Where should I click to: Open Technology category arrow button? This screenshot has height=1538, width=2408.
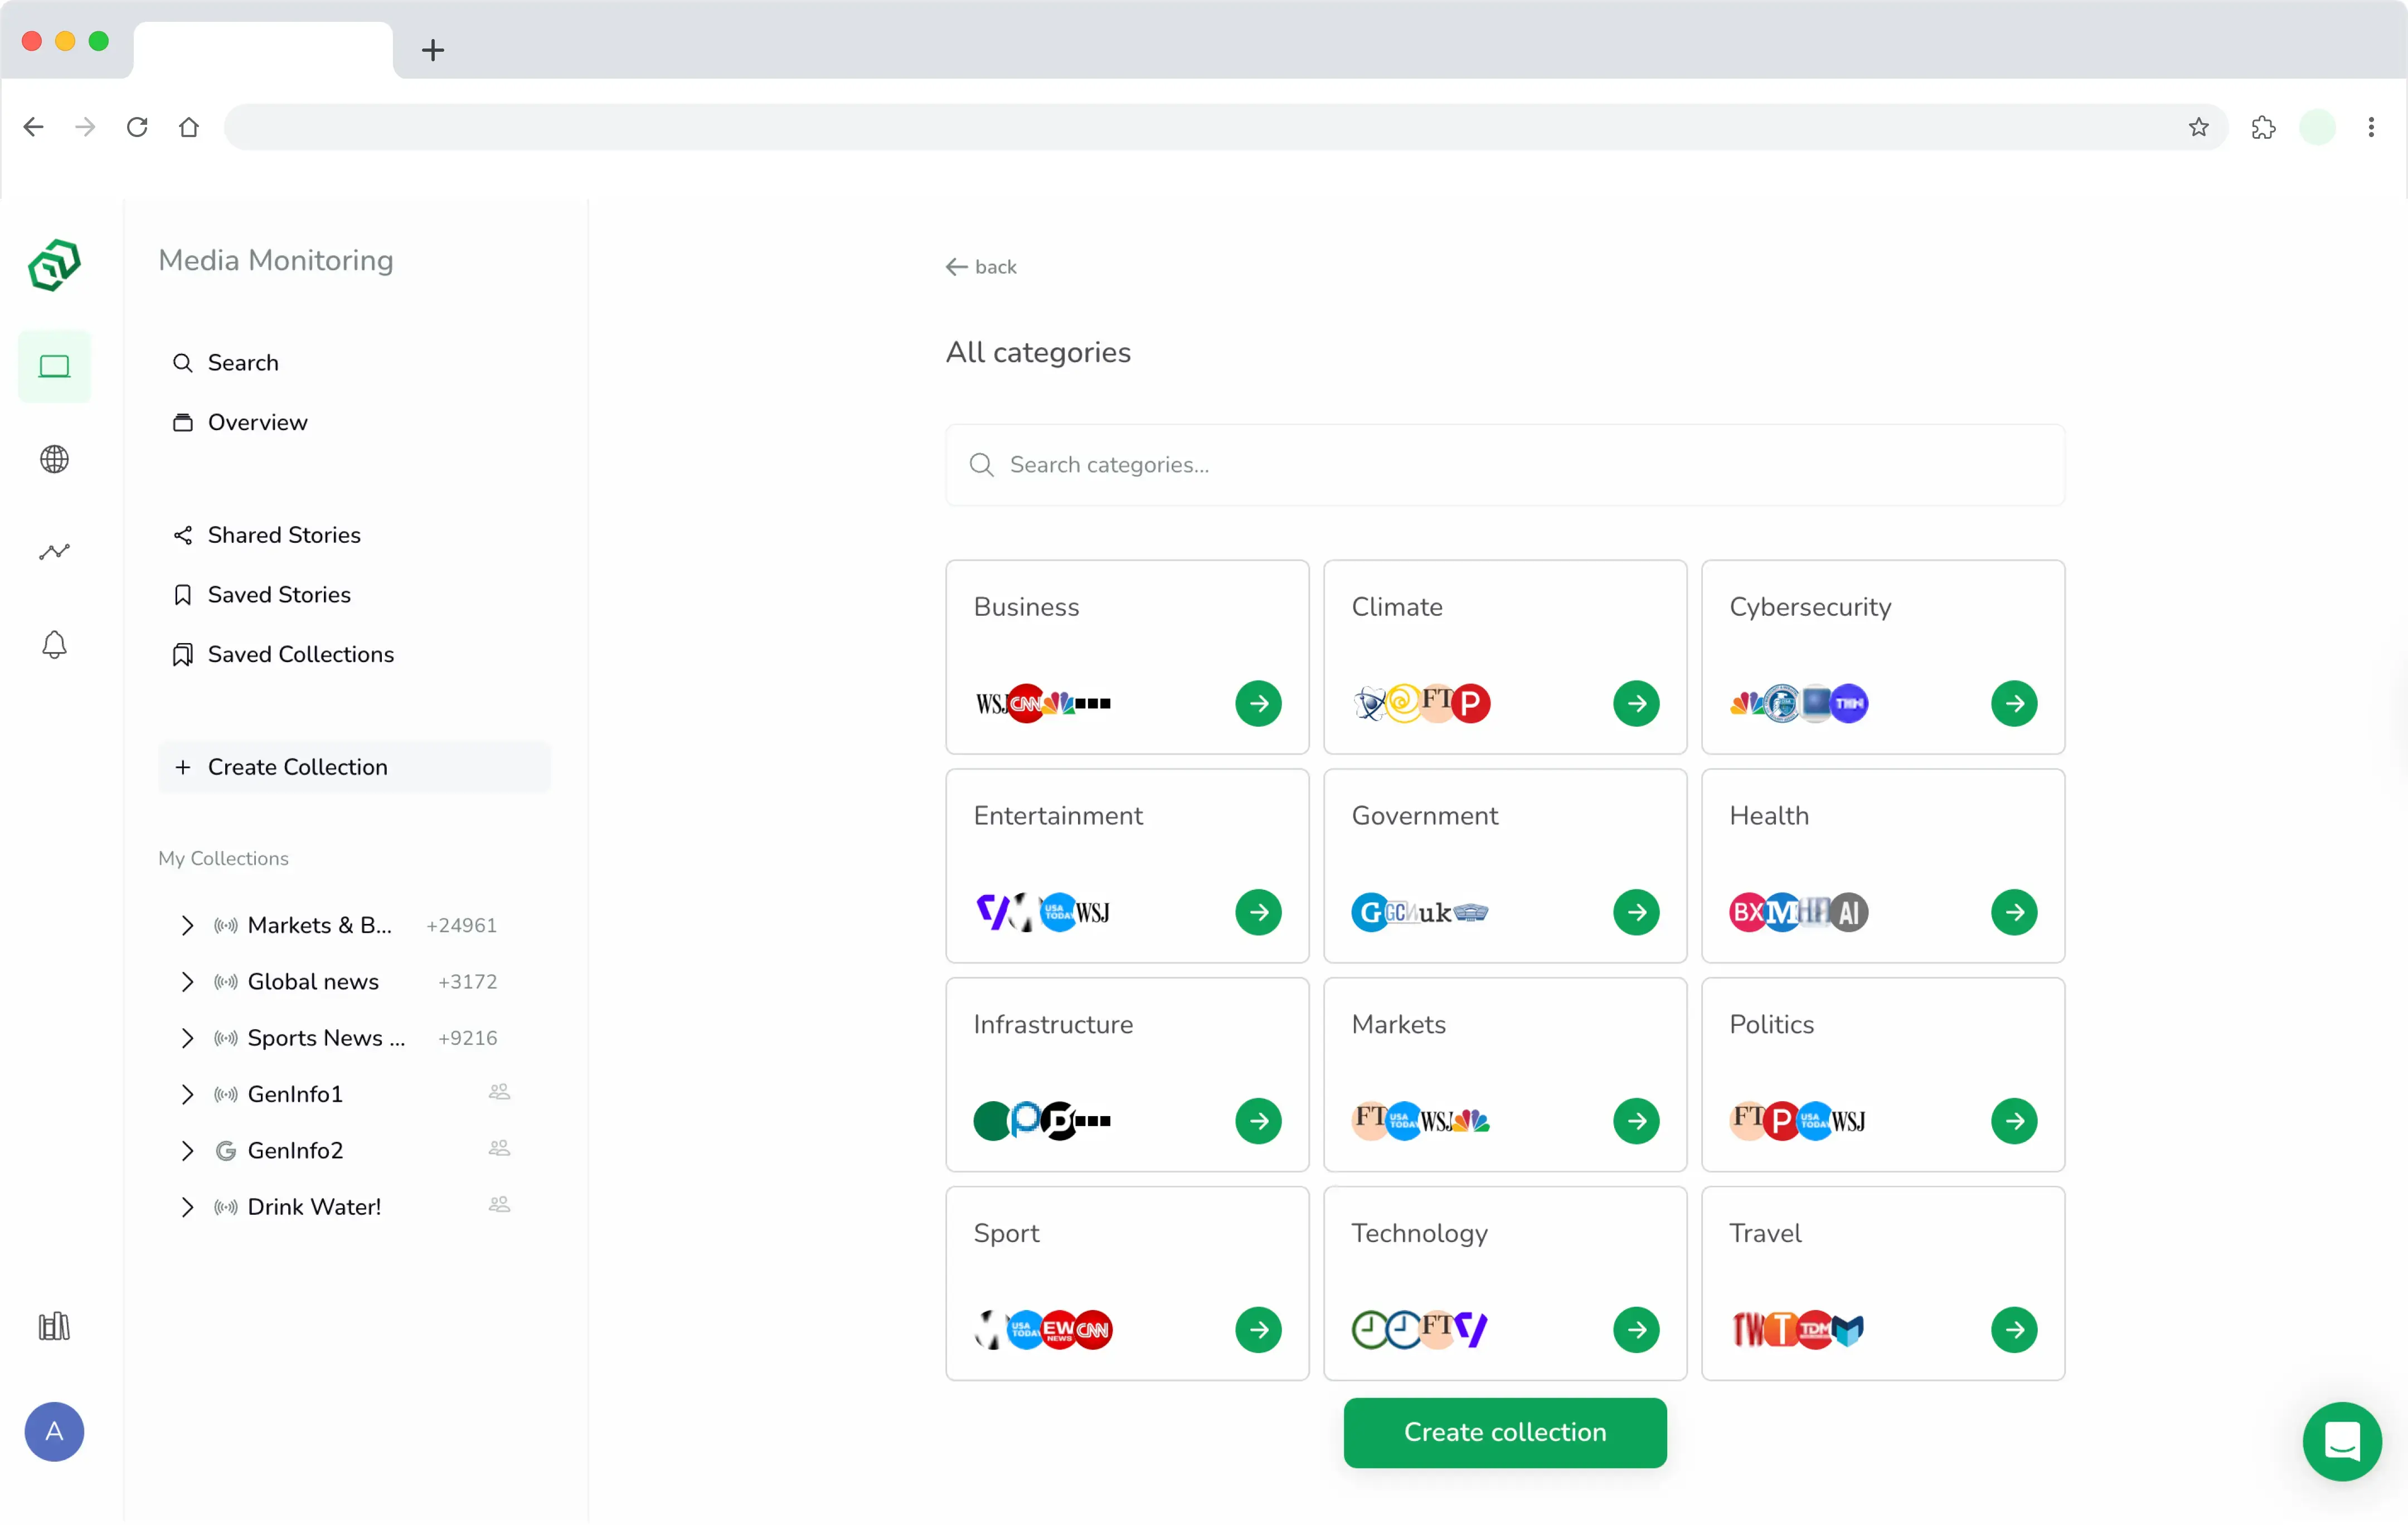click(1636, 1330)
